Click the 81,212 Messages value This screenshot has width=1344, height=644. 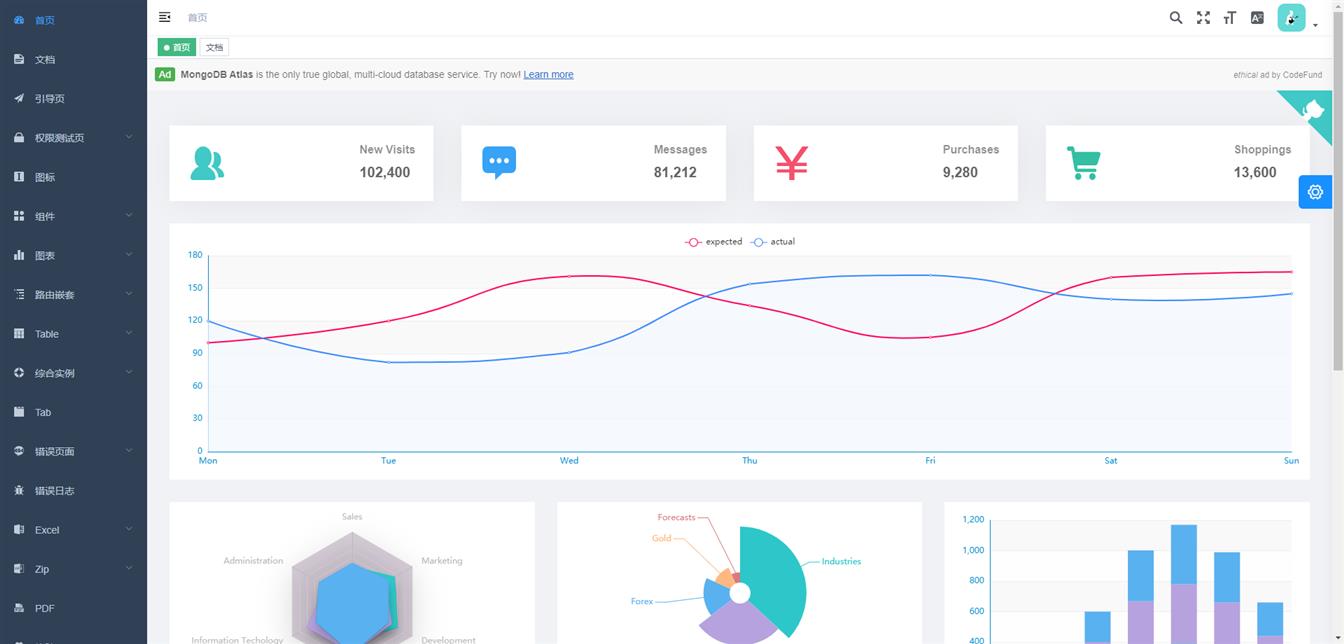tap(675, 172)
